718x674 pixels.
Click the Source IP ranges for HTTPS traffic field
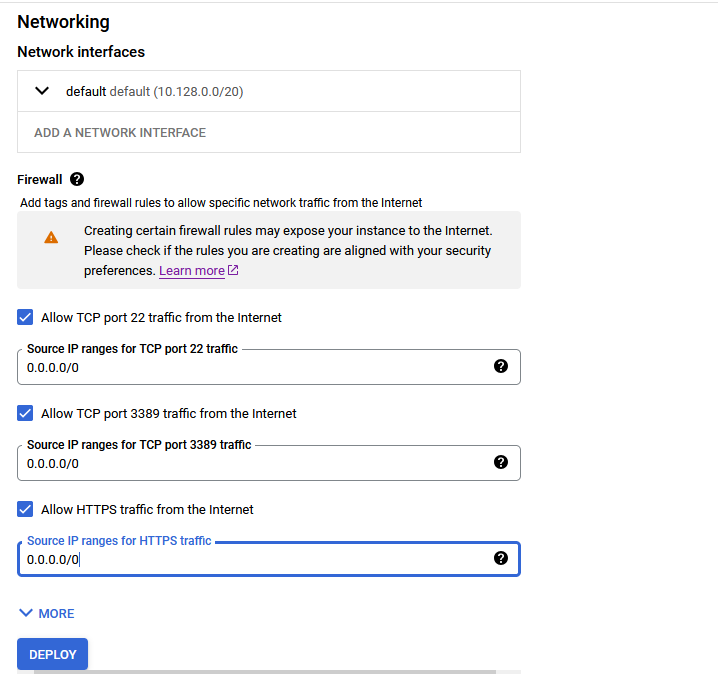[x=269, y=559]
